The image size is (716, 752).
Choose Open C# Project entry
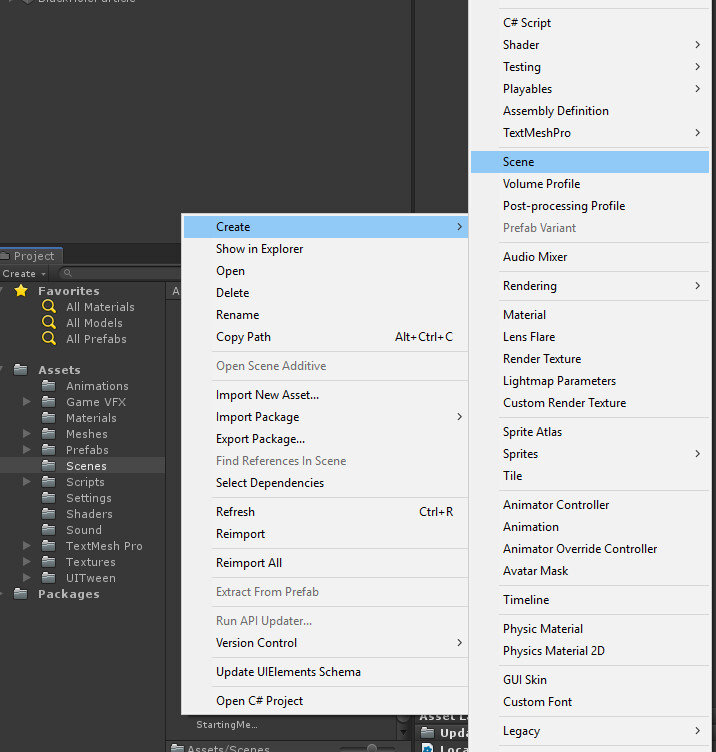[x=326, y=701]
